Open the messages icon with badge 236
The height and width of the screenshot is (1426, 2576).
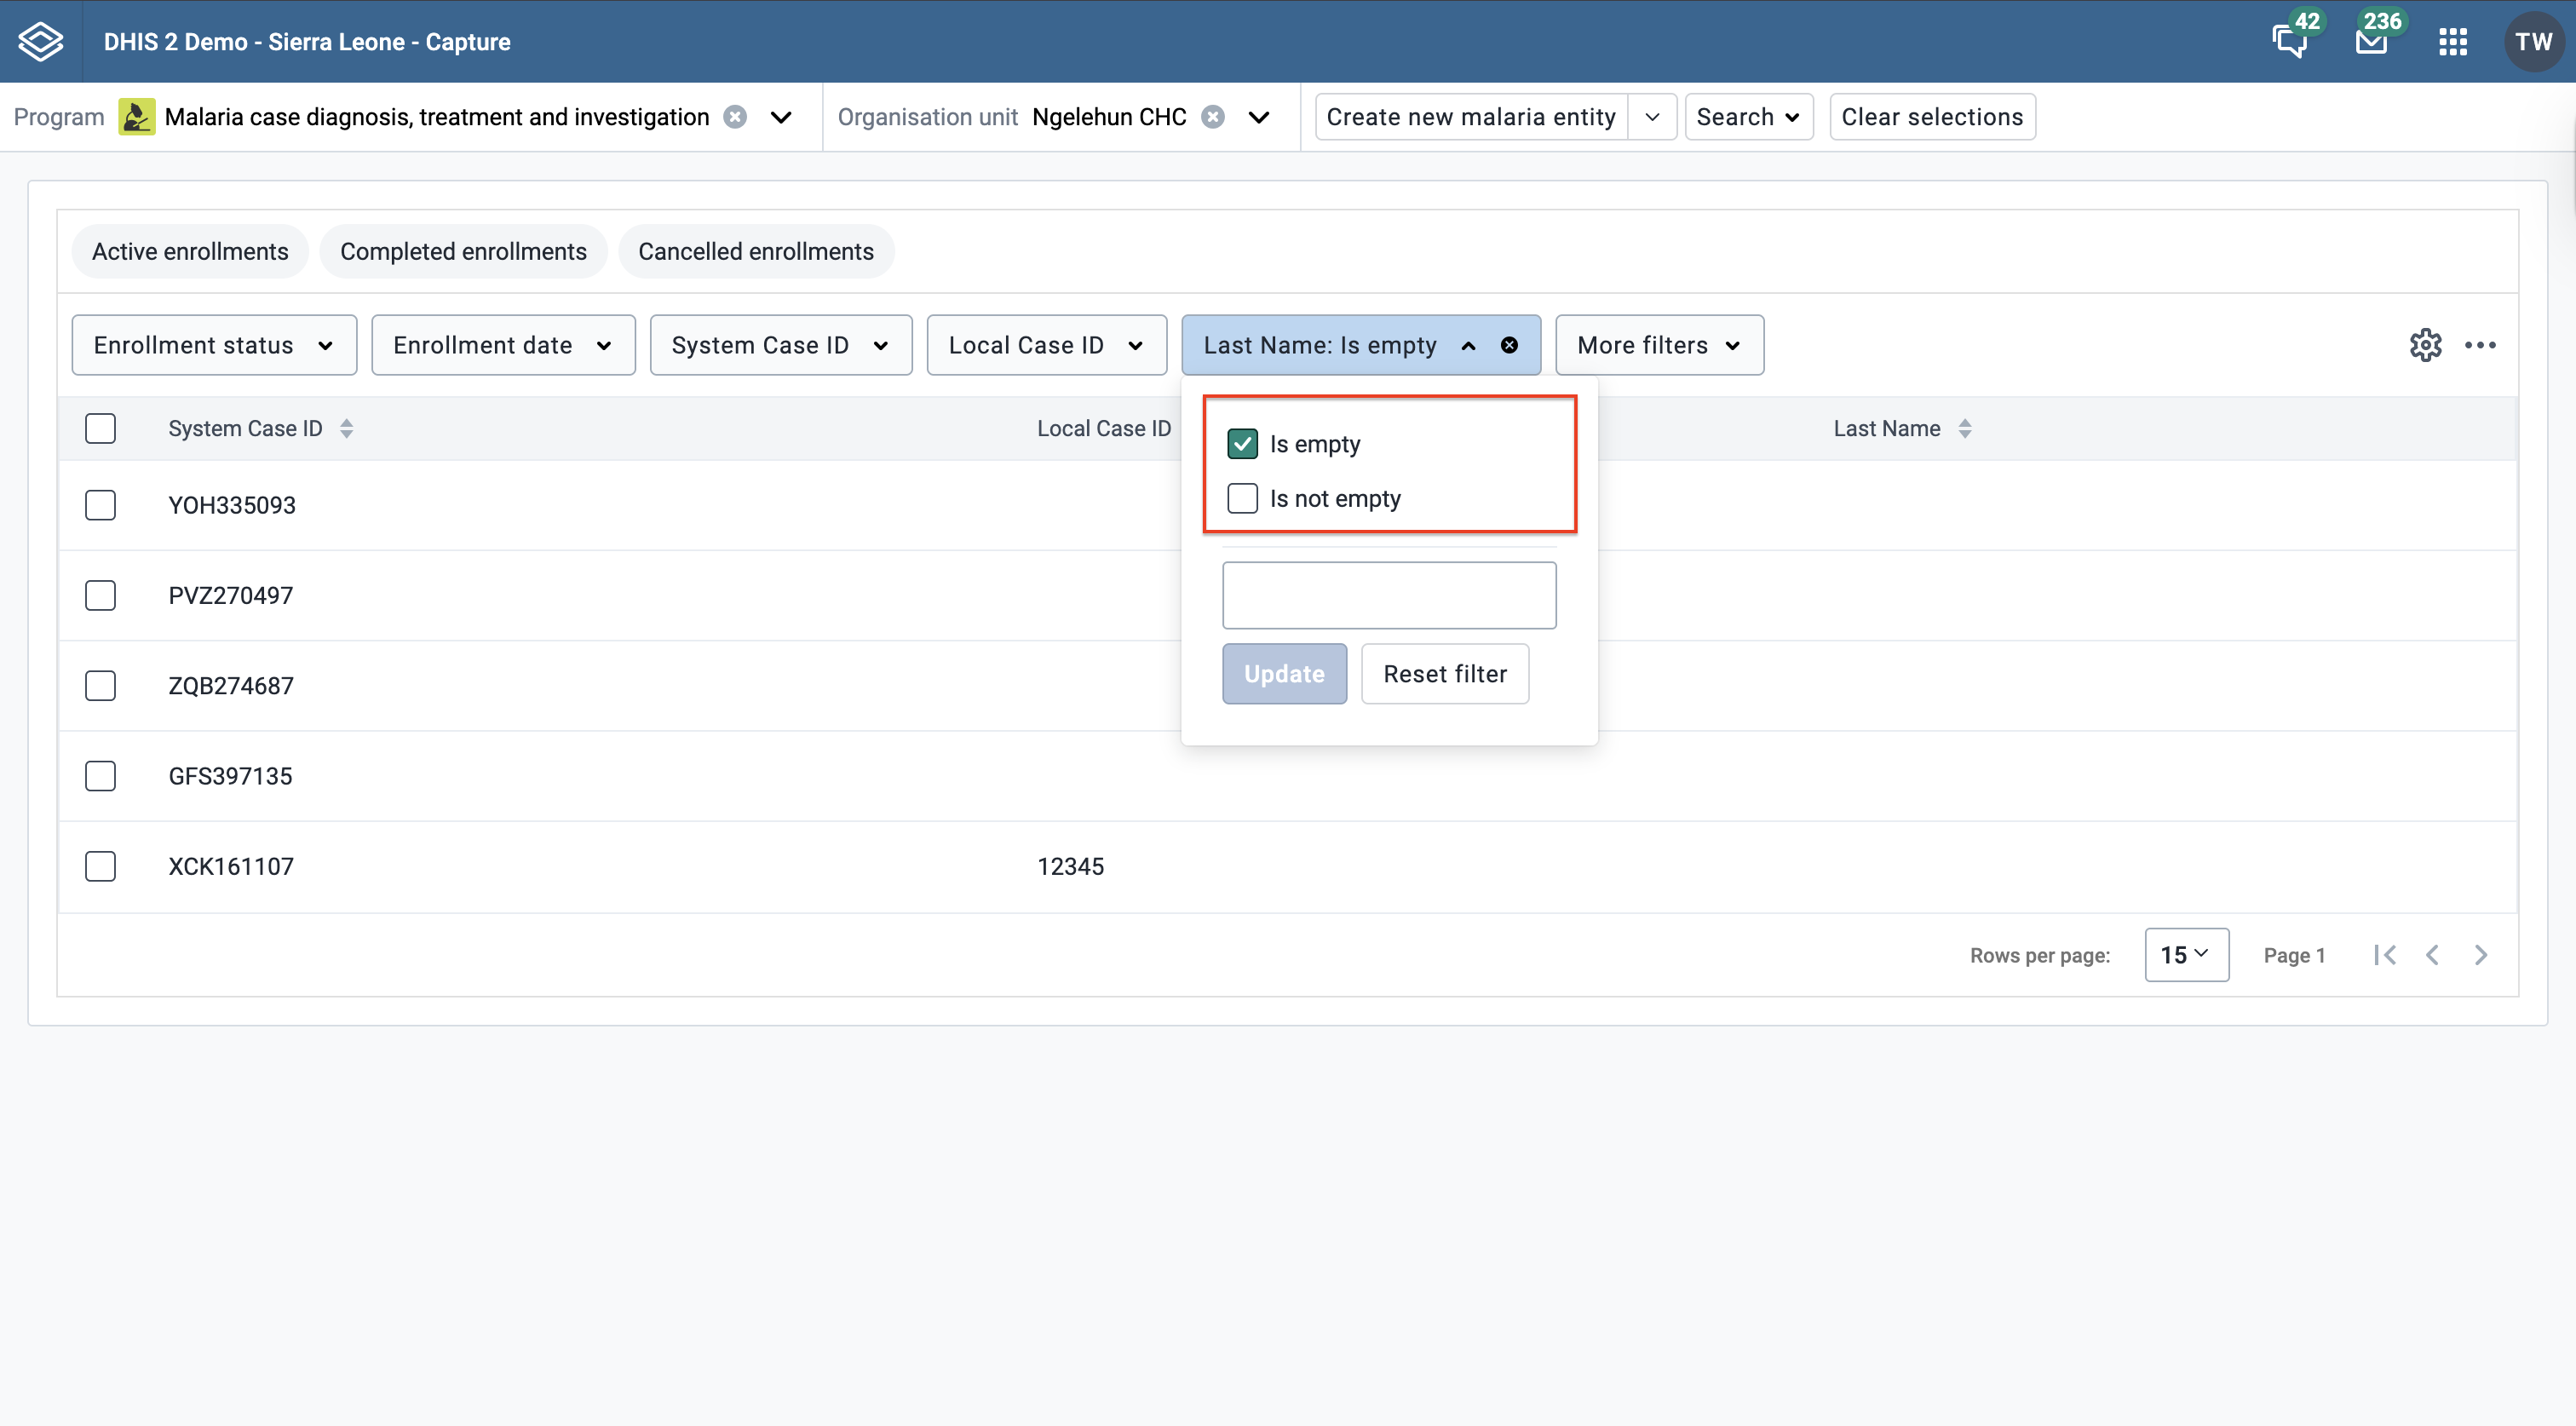pos(2371,41)
